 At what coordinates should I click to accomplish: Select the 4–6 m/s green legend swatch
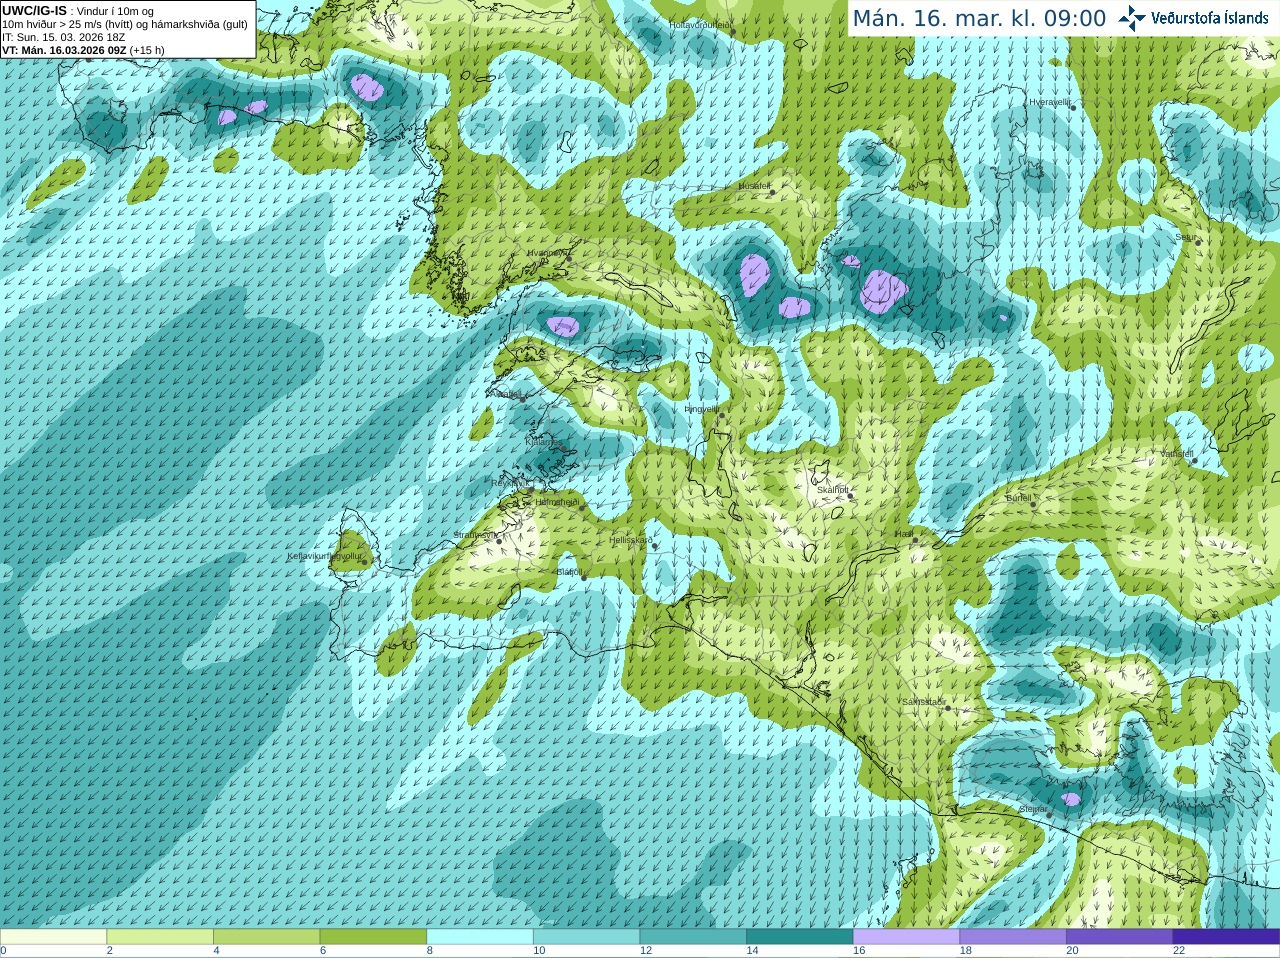[x=267, y=937]
